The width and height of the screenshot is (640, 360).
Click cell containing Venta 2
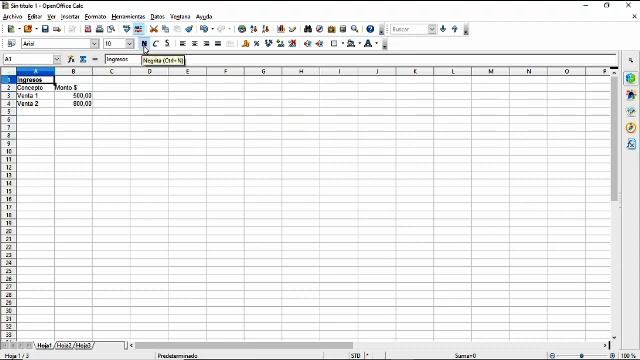(35, 104)
